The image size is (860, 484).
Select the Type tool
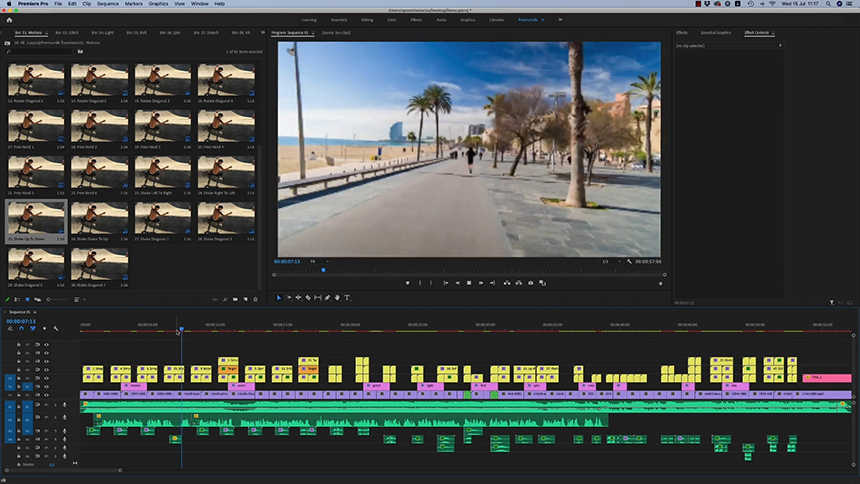click(x=347, y=297)
